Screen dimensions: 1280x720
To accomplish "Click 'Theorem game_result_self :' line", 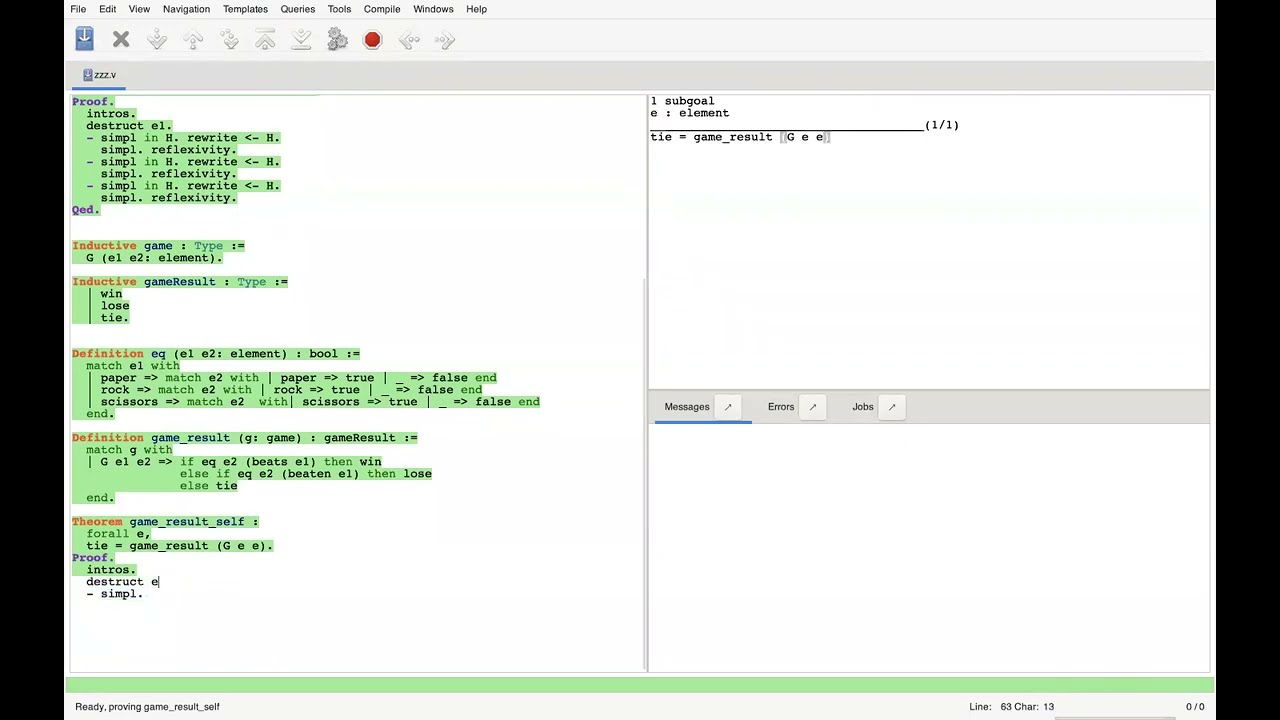I will point(165,522).
